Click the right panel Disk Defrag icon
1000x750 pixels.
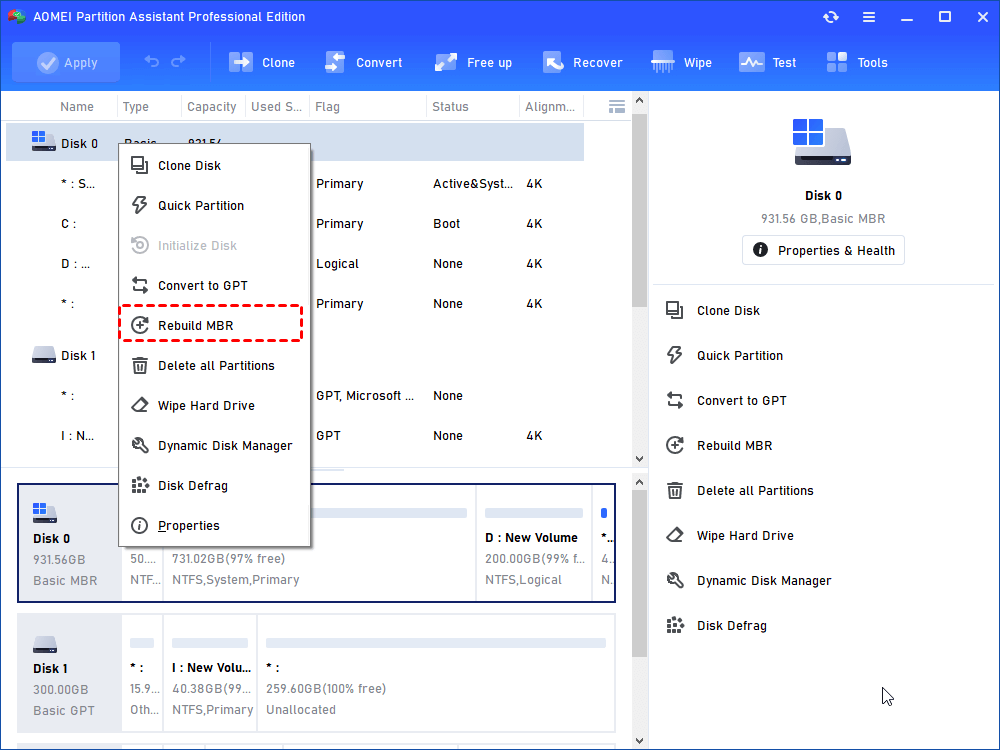[675, 626]
